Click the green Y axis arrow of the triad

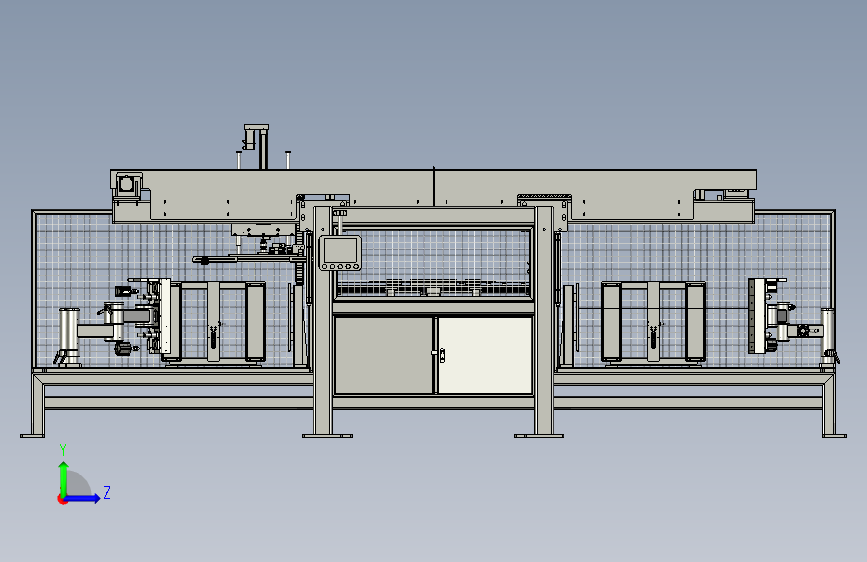point(64,478)
